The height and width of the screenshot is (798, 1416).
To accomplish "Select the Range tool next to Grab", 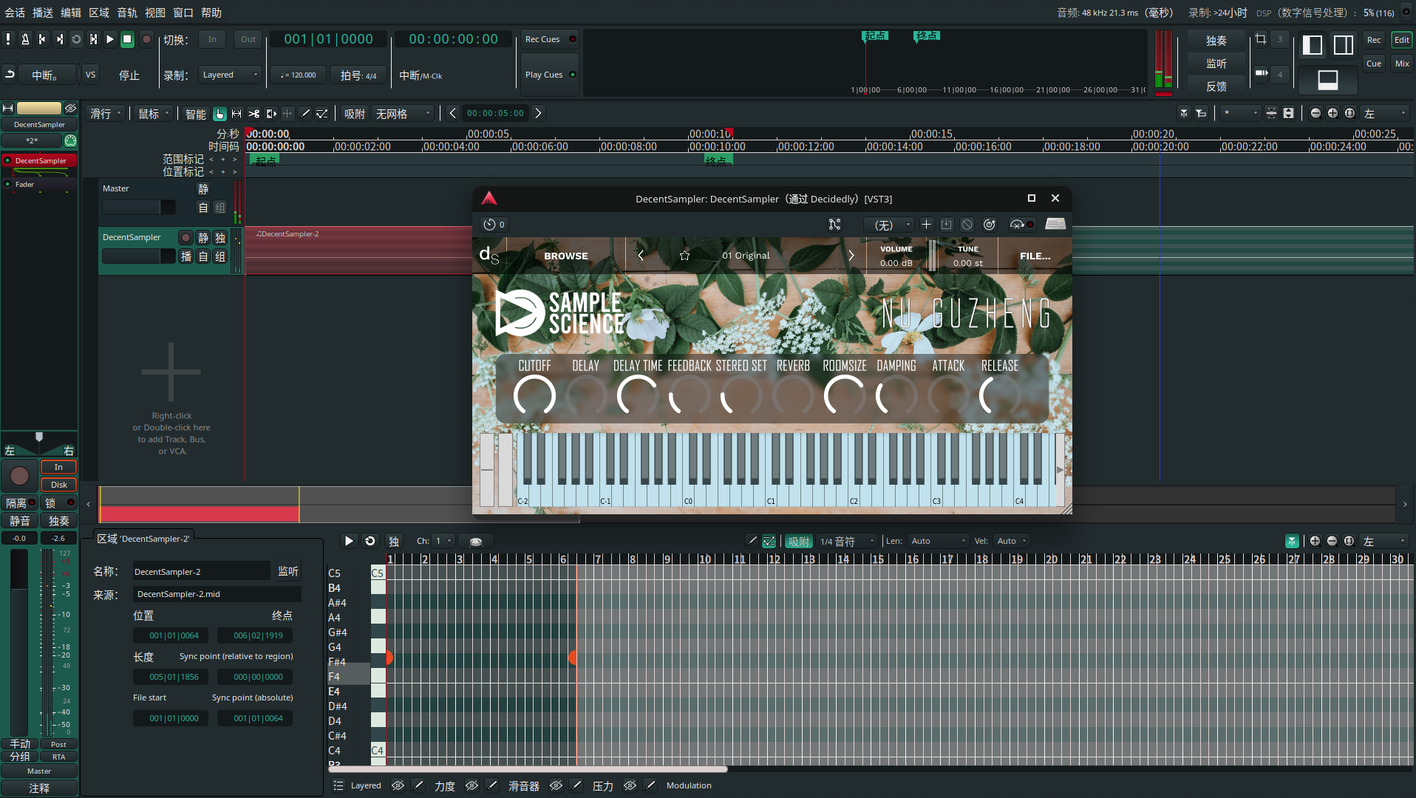I will [237, 114].
